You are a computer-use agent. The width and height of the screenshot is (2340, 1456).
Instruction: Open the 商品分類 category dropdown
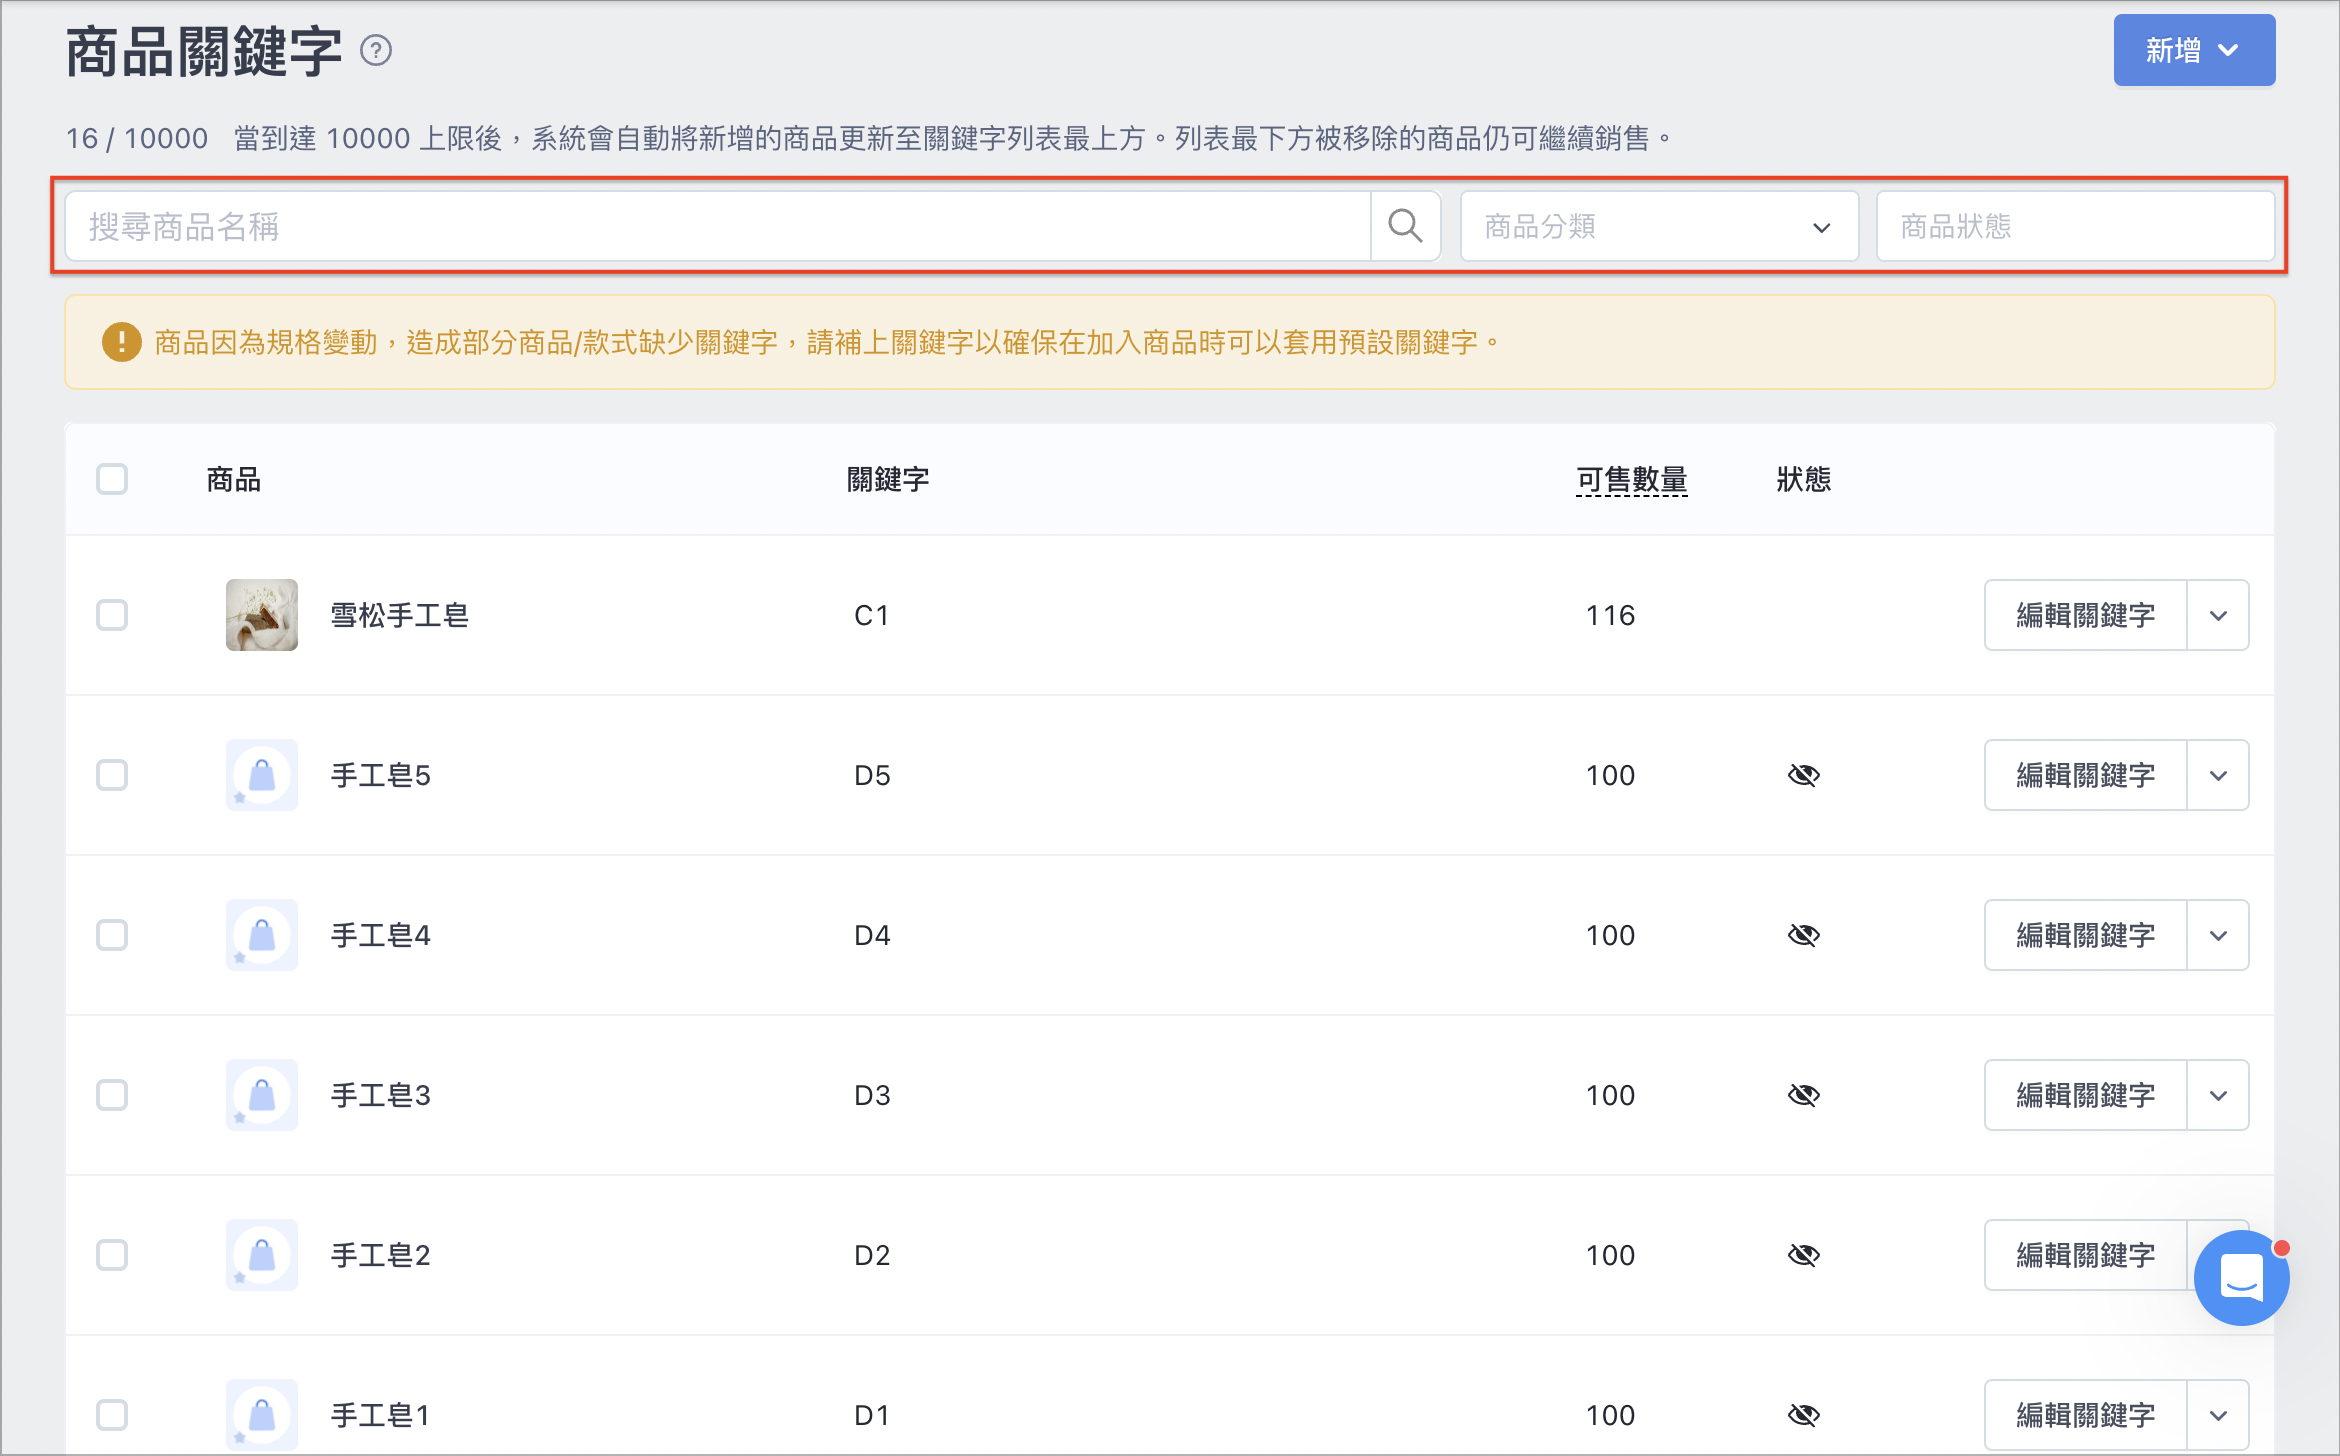(x=1659, y=226)
